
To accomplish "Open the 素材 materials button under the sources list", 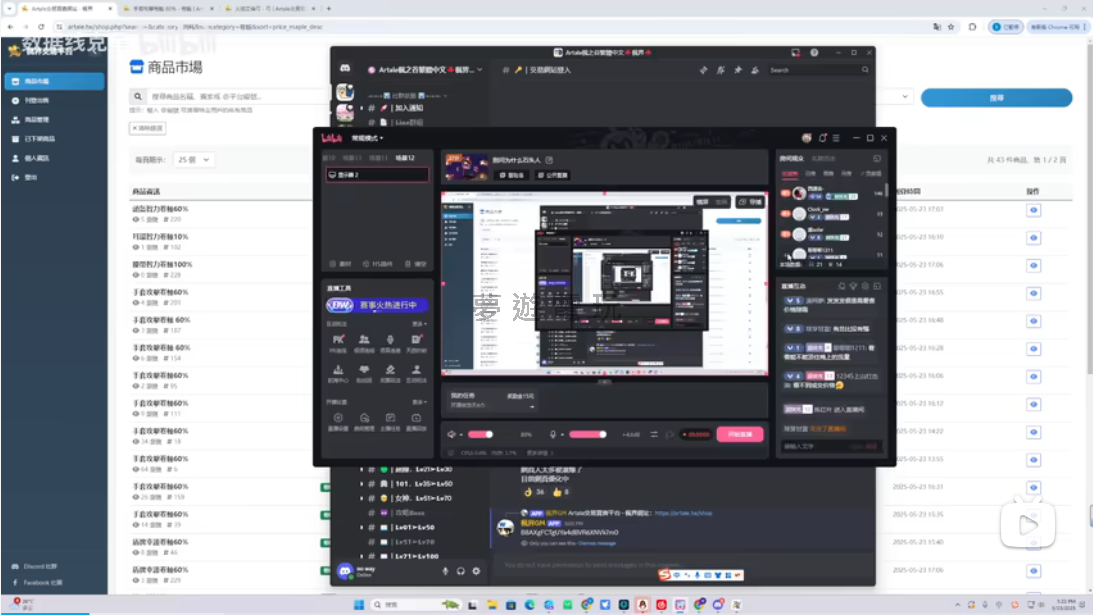I will pos(341,264).
